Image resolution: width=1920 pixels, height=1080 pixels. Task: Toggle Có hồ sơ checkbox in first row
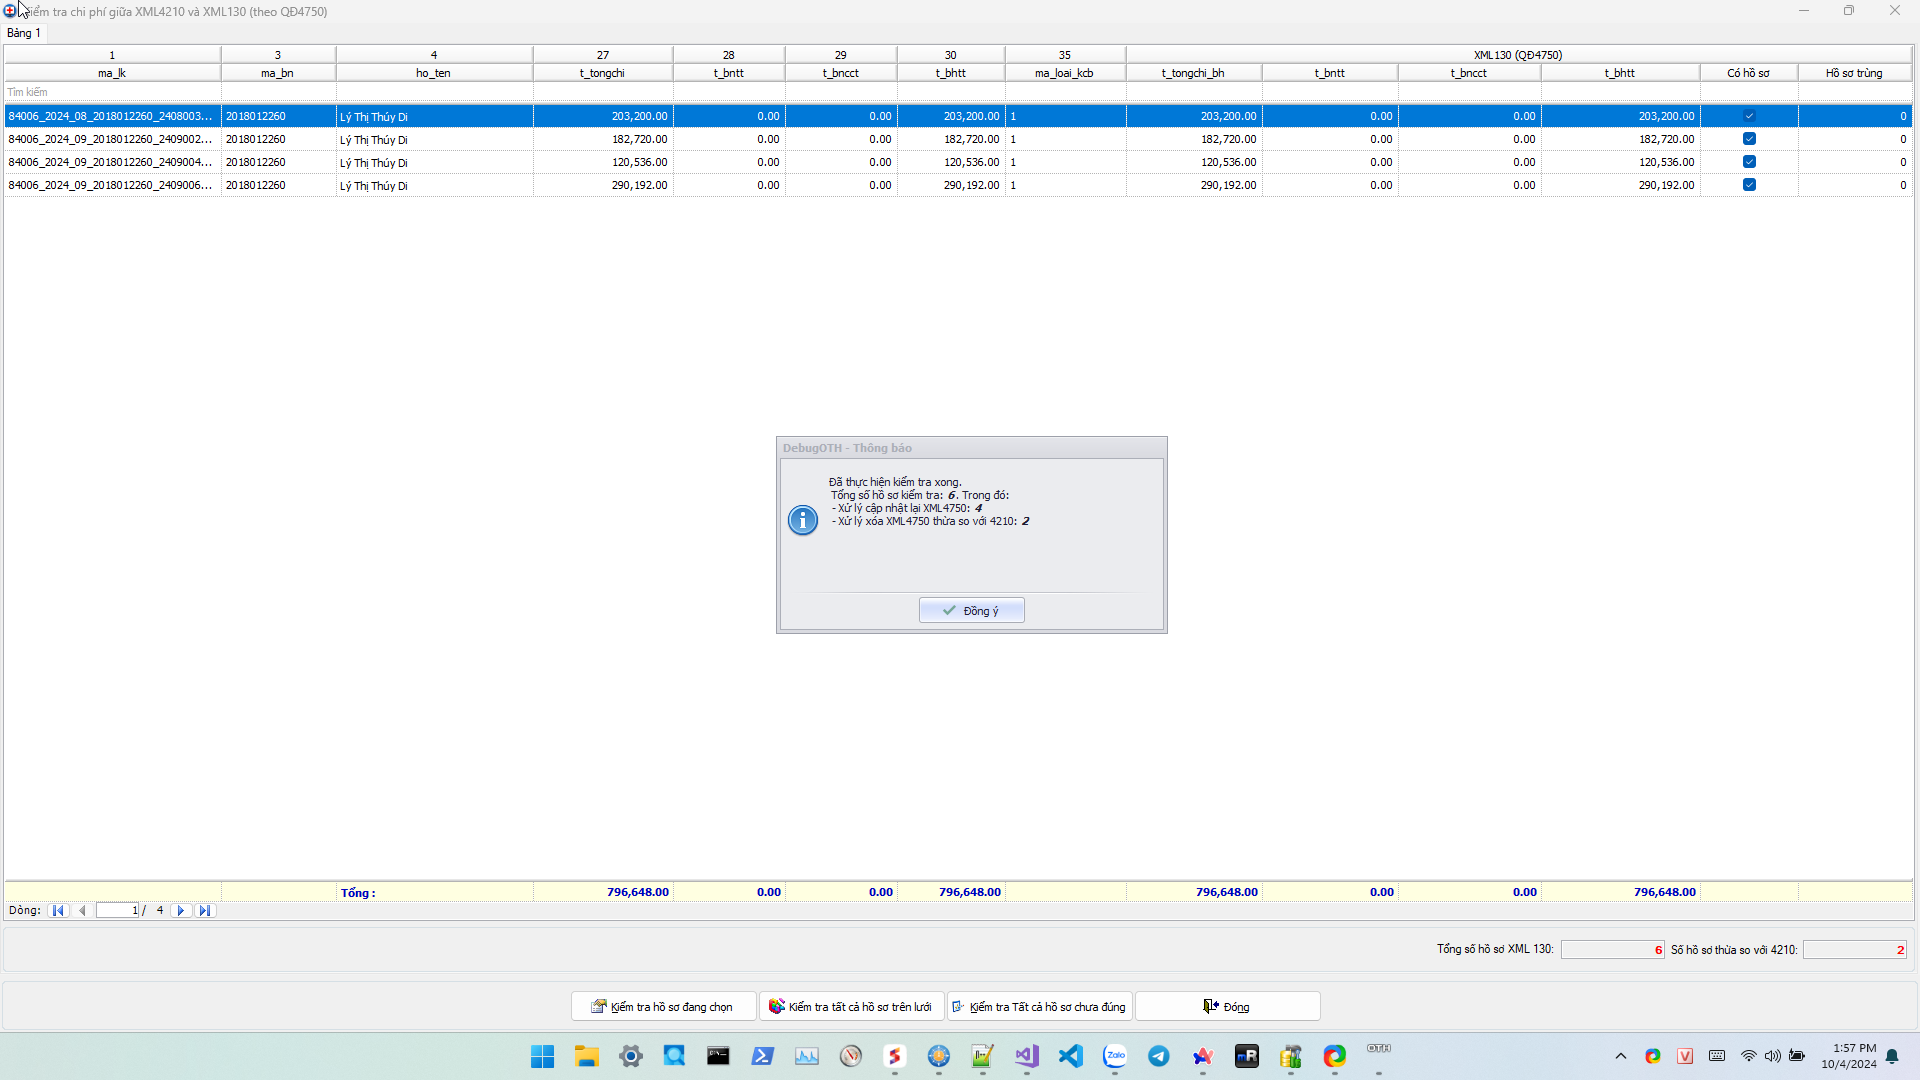tap(1749, 116)
